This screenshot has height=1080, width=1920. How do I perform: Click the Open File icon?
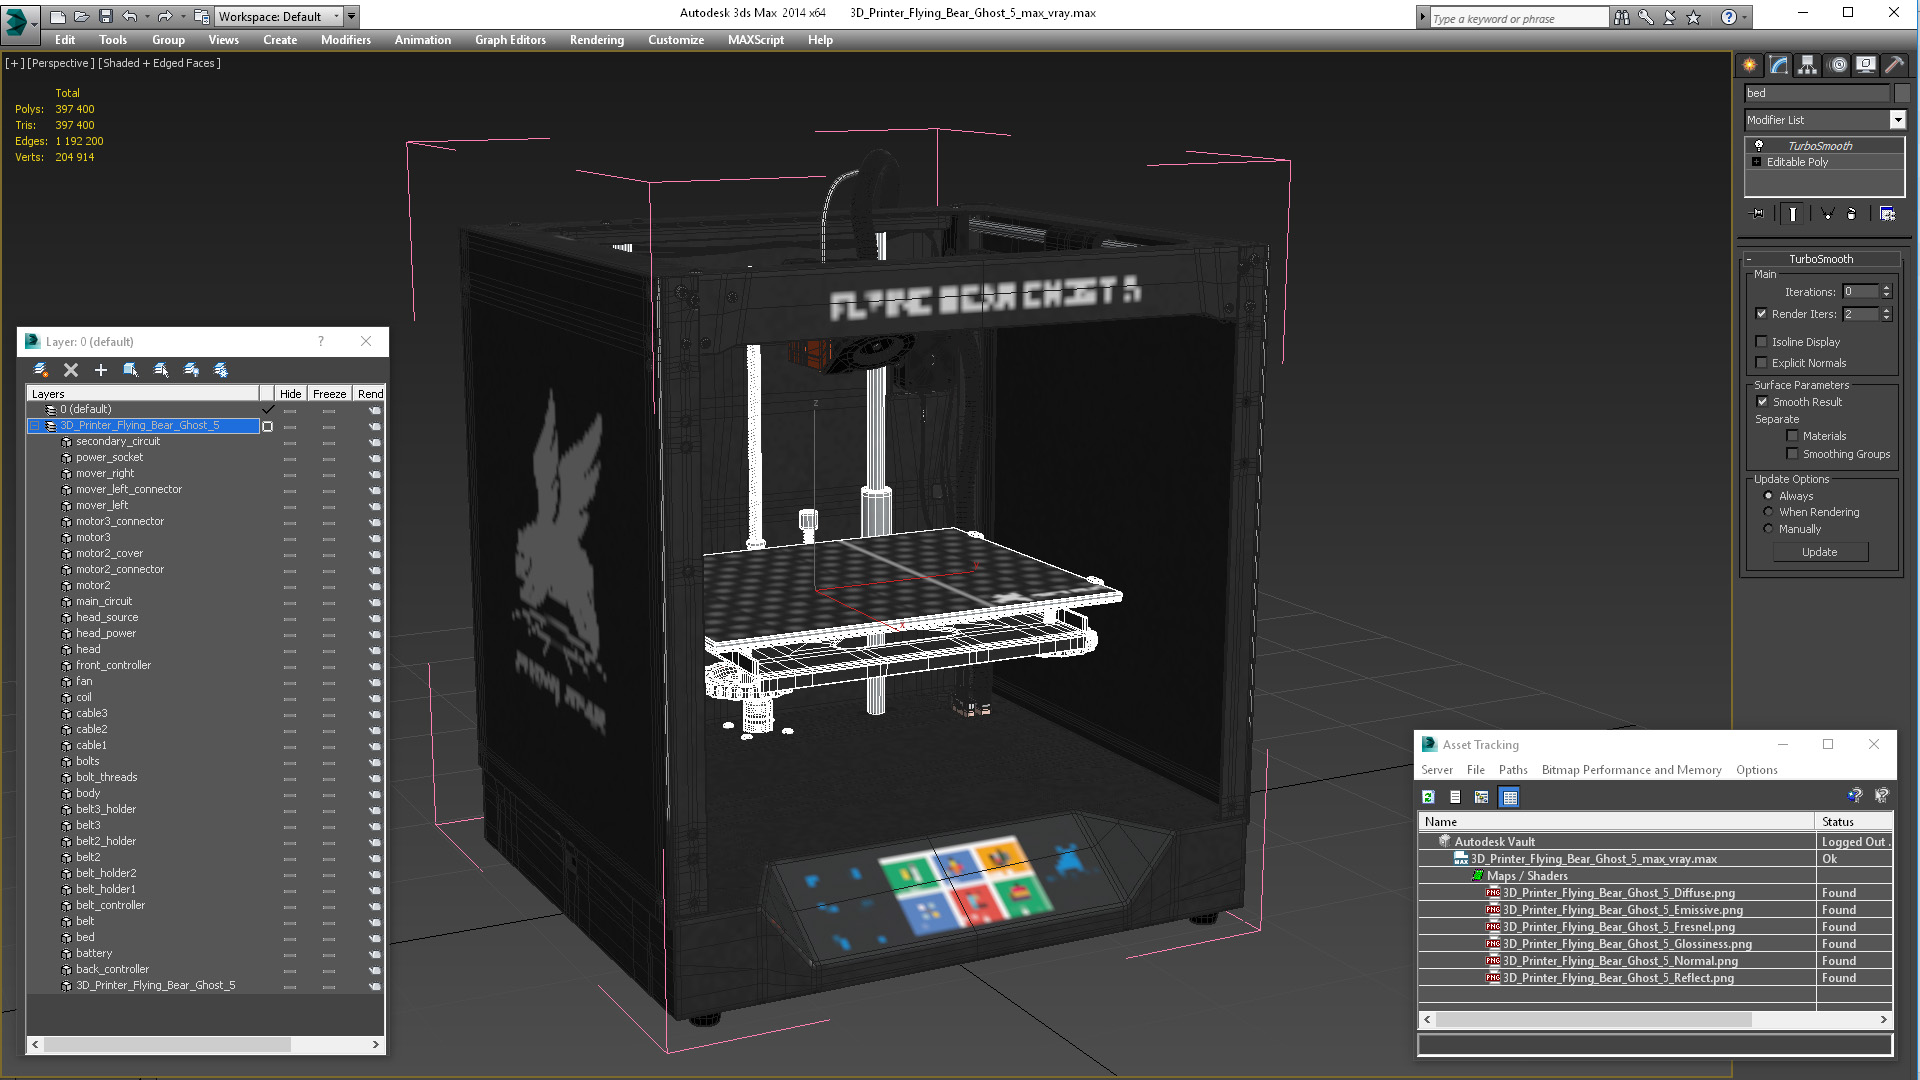81,16
